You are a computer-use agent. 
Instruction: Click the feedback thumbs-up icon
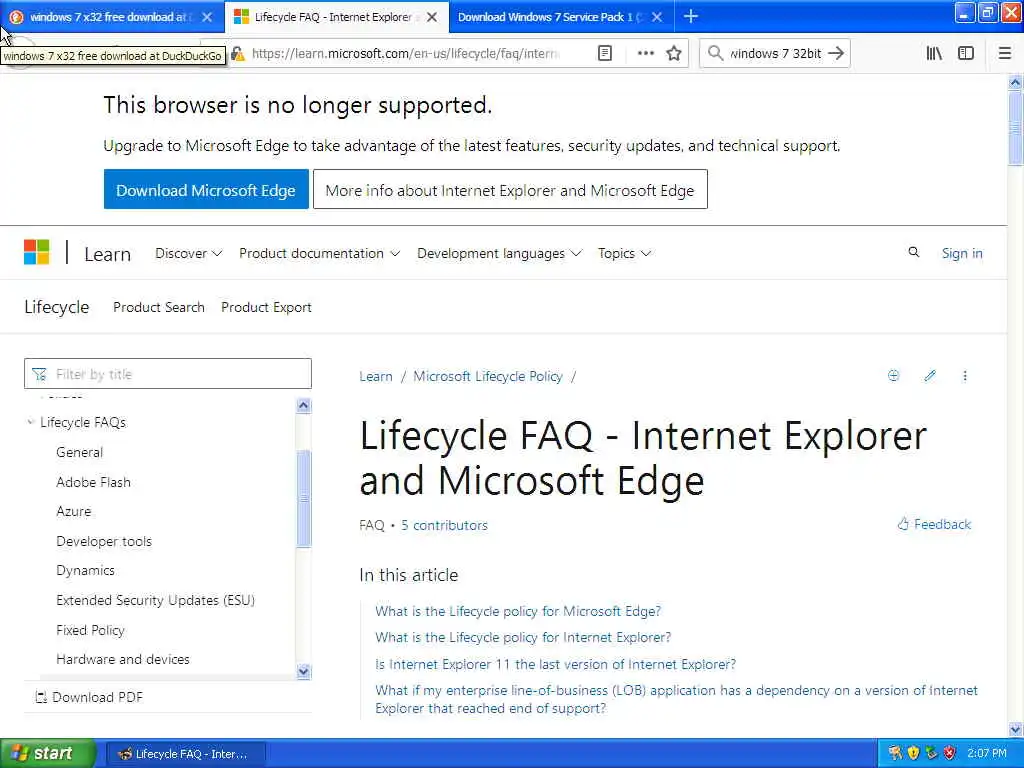(x=903, y=524)
